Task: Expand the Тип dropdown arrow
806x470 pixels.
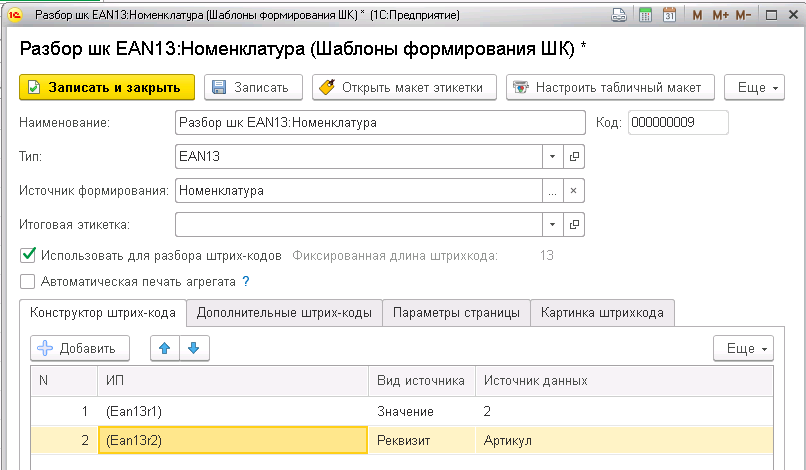Action: pyautogui.click(x=553, y=156)
